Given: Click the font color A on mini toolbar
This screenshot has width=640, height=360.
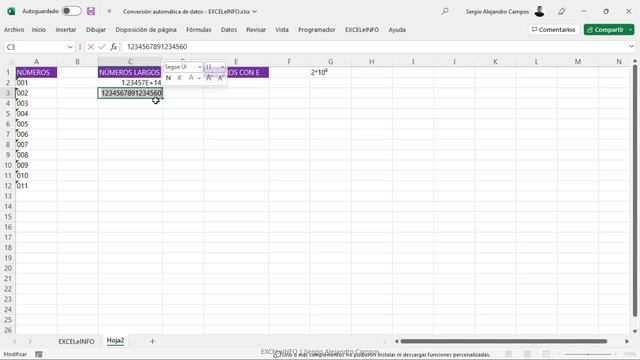Looking at the screenshot, I should pyautogui.click(x=191, y=78).
